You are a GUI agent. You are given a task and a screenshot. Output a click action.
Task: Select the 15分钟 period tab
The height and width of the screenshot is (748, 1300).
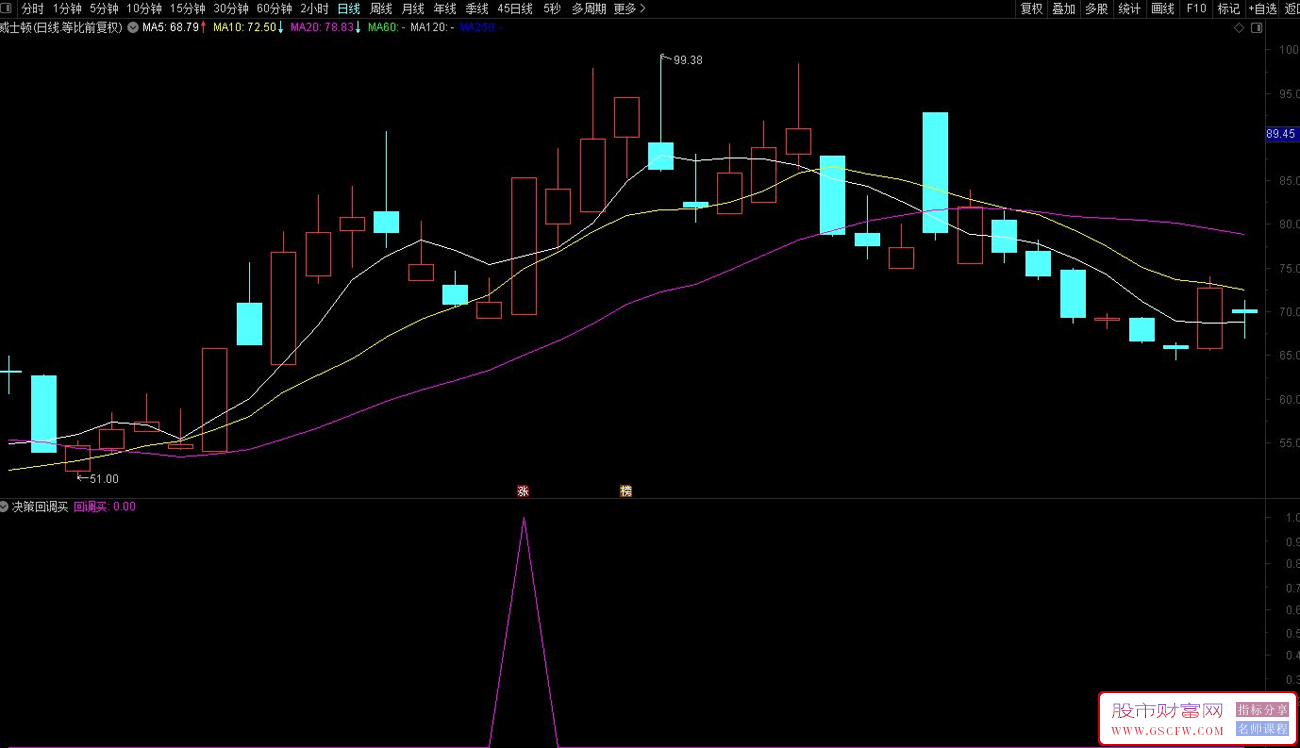(187, 8)
